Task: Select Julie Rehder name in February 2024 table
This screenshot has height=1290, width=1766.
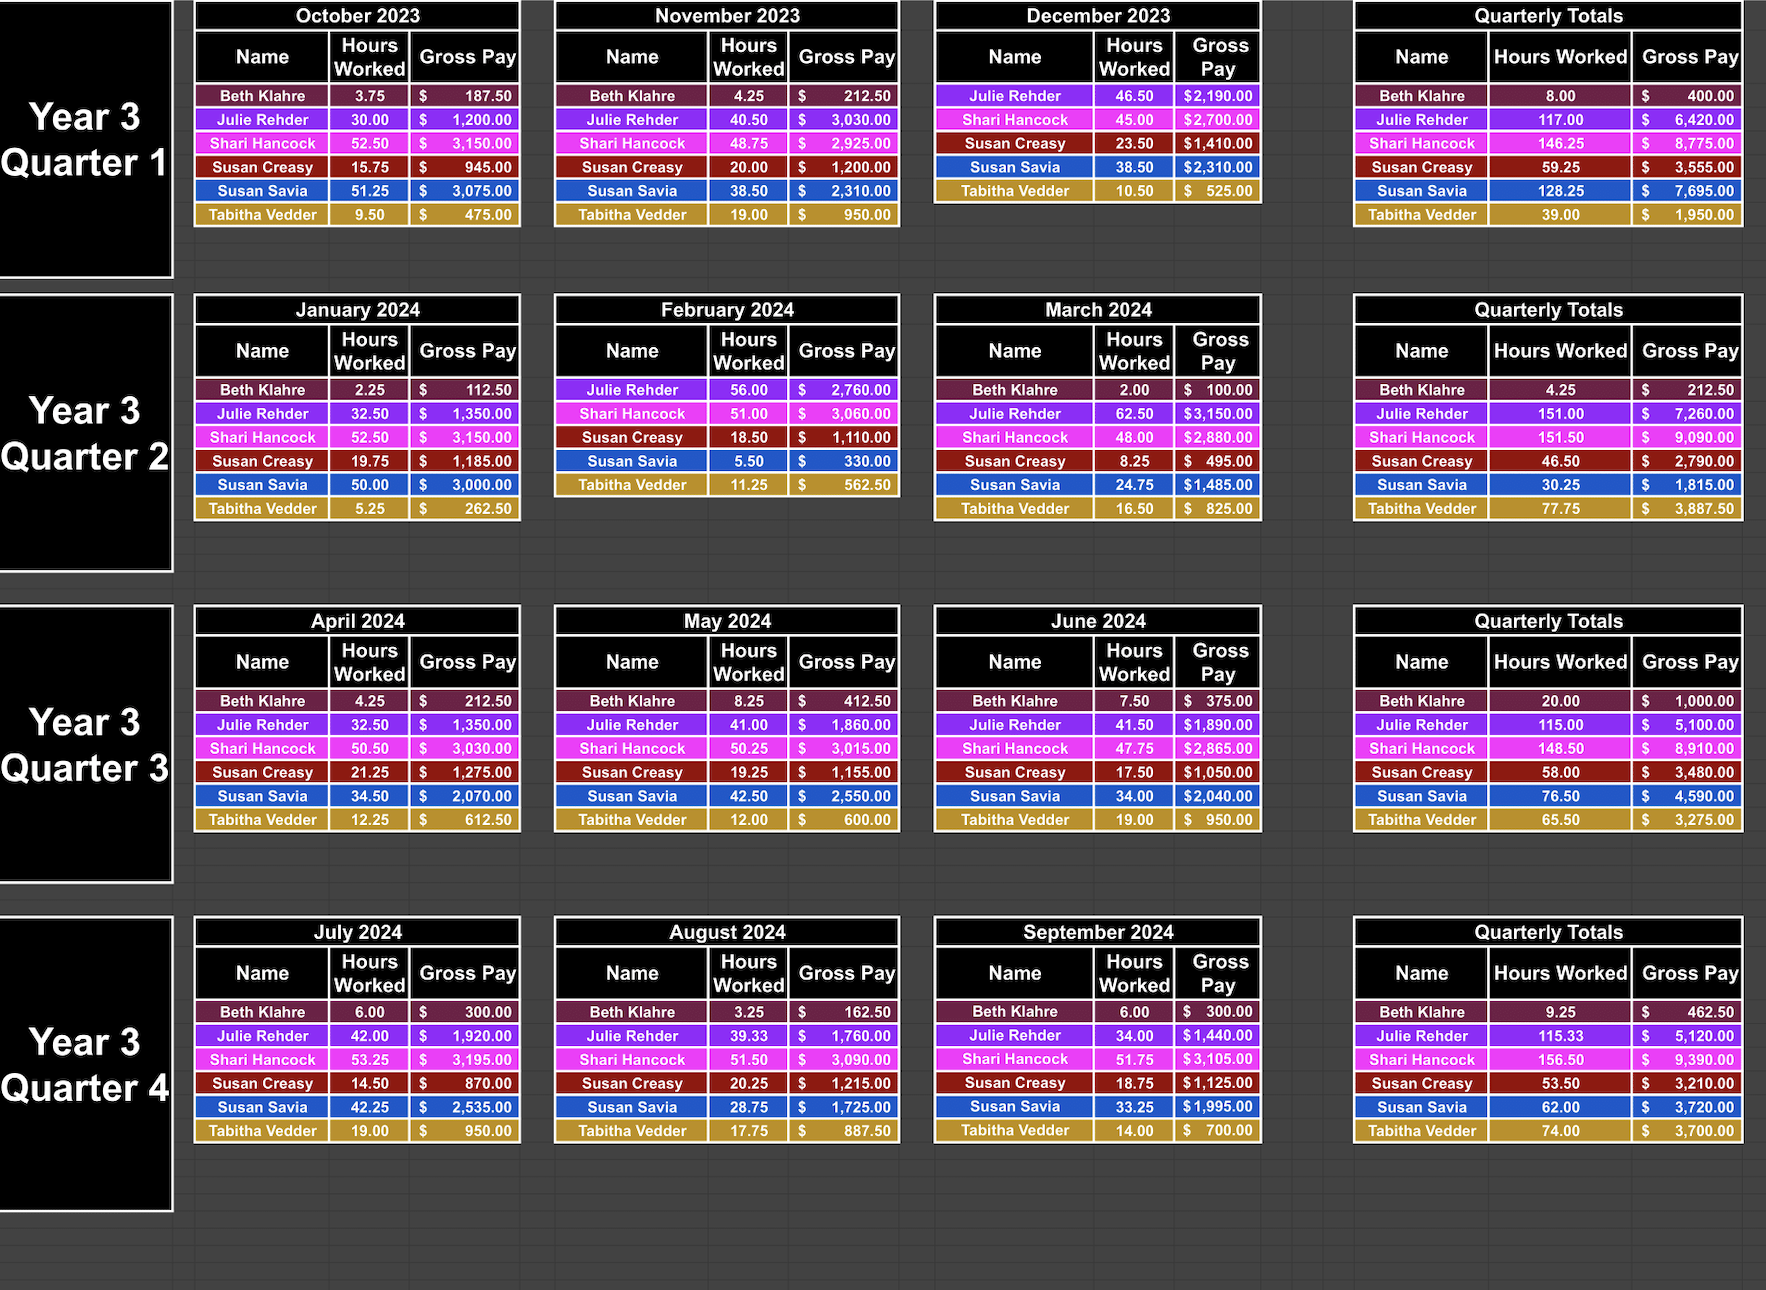Action: (x=632, y=390)
